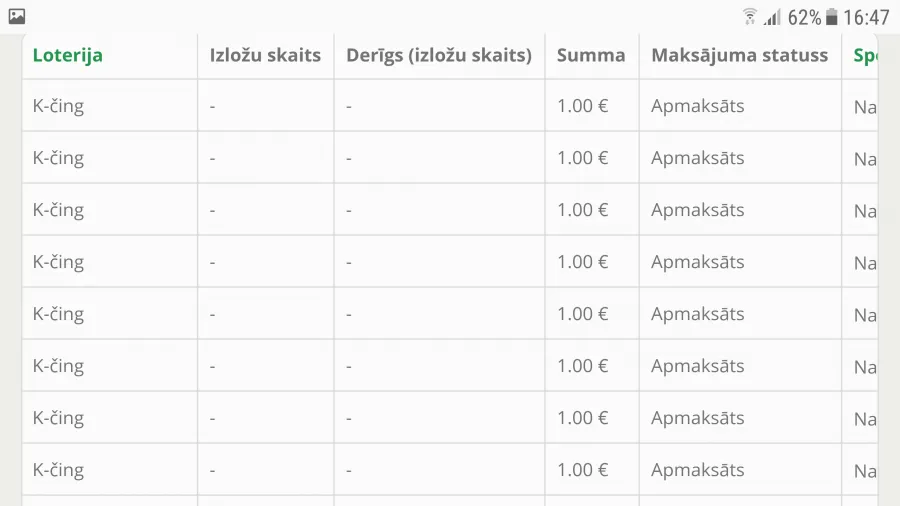Tap the mobile signal strength icon
The width and height of the screenshot is (900, 506).
pos(773,17)
